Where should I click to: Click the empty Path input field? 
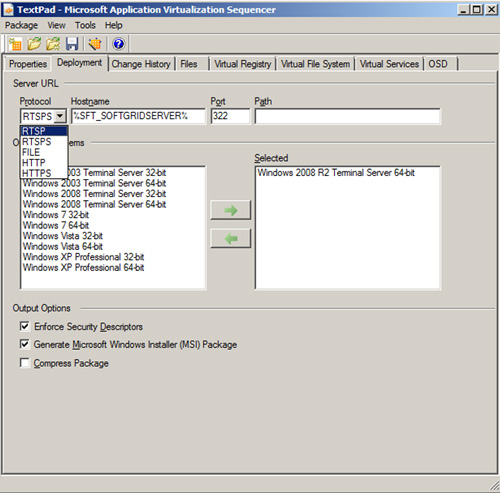(348, 116)
